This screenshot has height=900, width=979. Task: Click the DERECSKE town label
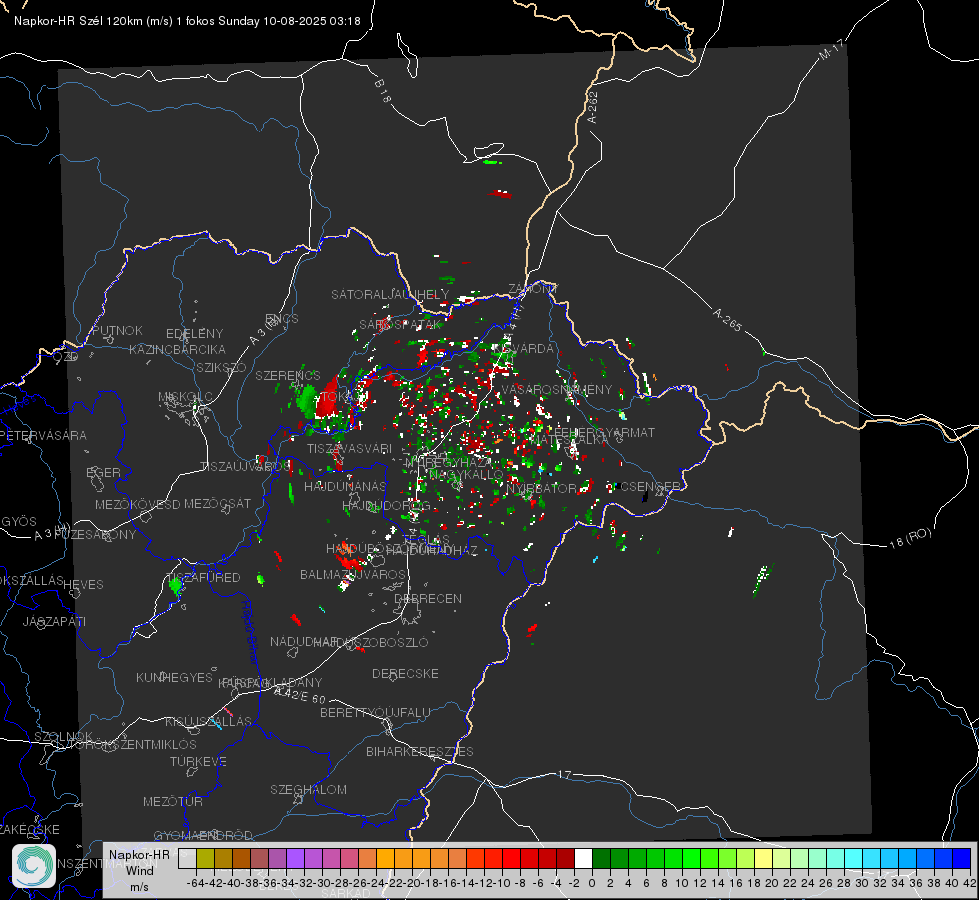click(x=405, y=673)
